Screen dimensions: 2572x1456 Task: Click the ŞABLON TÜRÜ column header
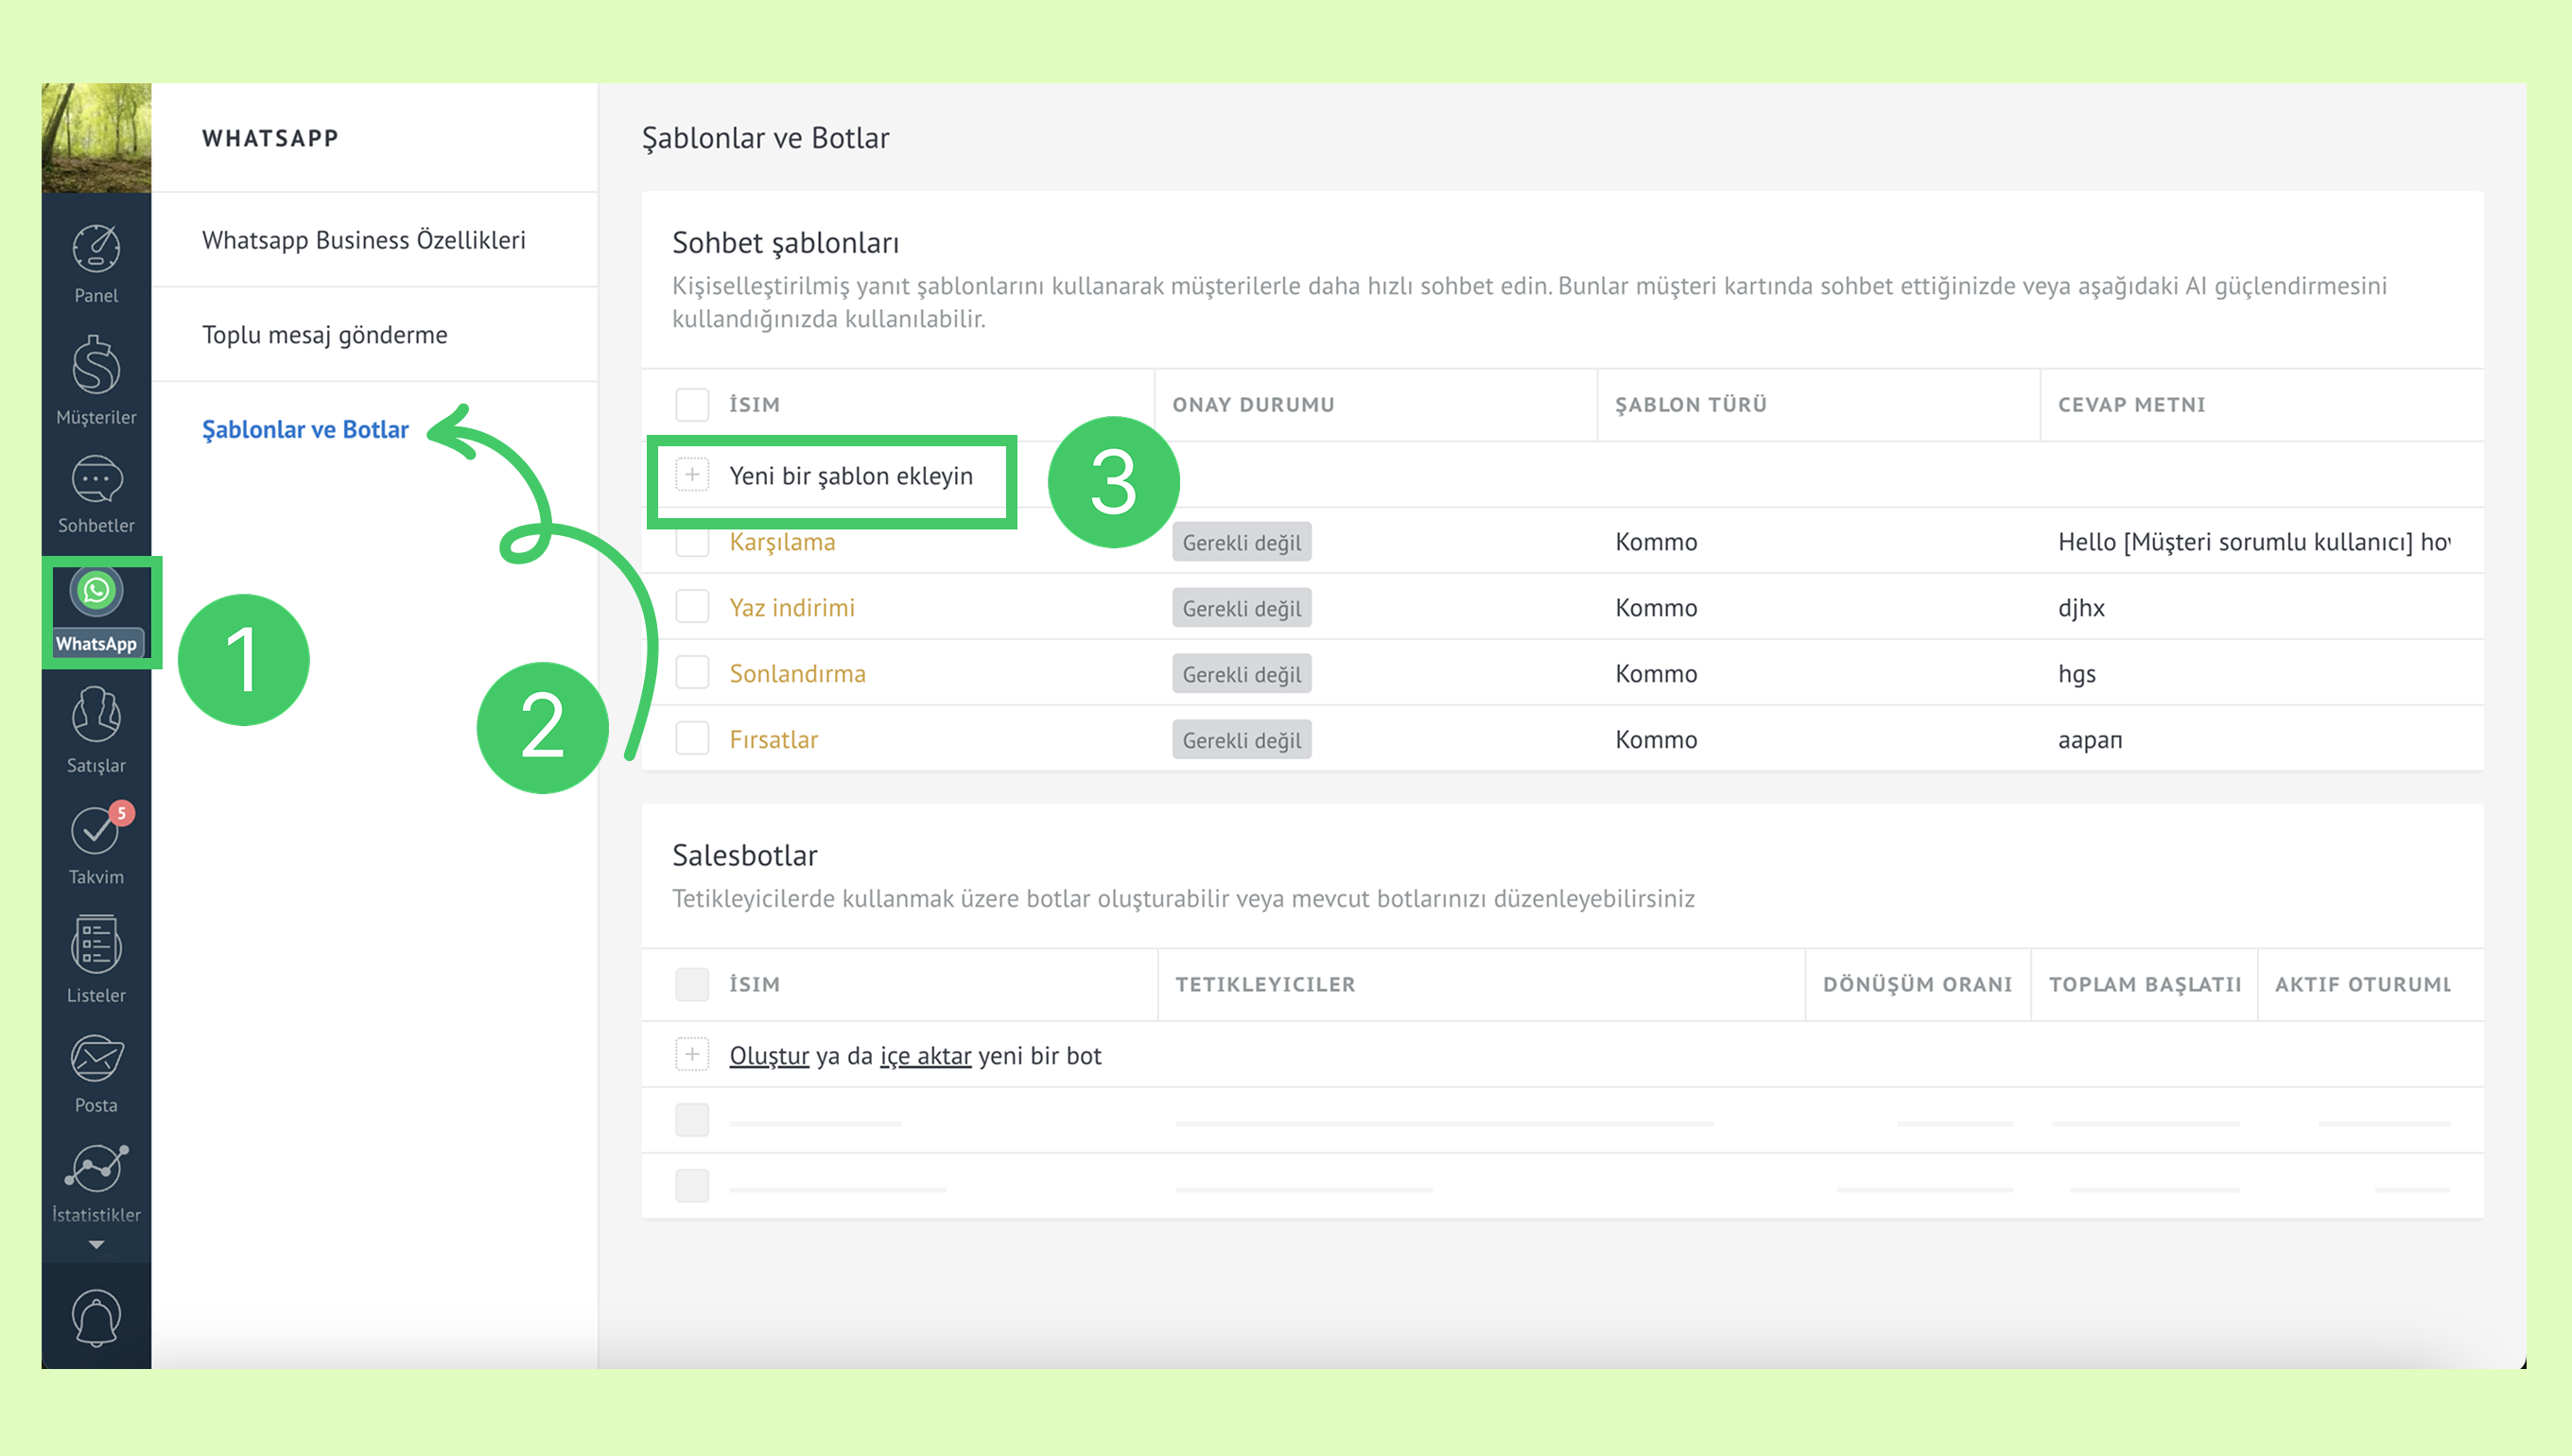click(x=1691, y=405)
